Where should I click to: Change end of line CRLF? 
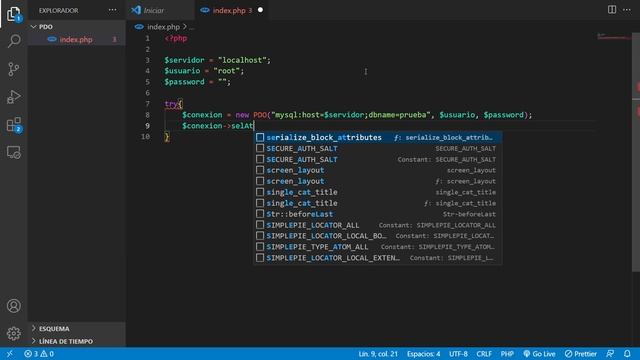[x=484, y=353]
